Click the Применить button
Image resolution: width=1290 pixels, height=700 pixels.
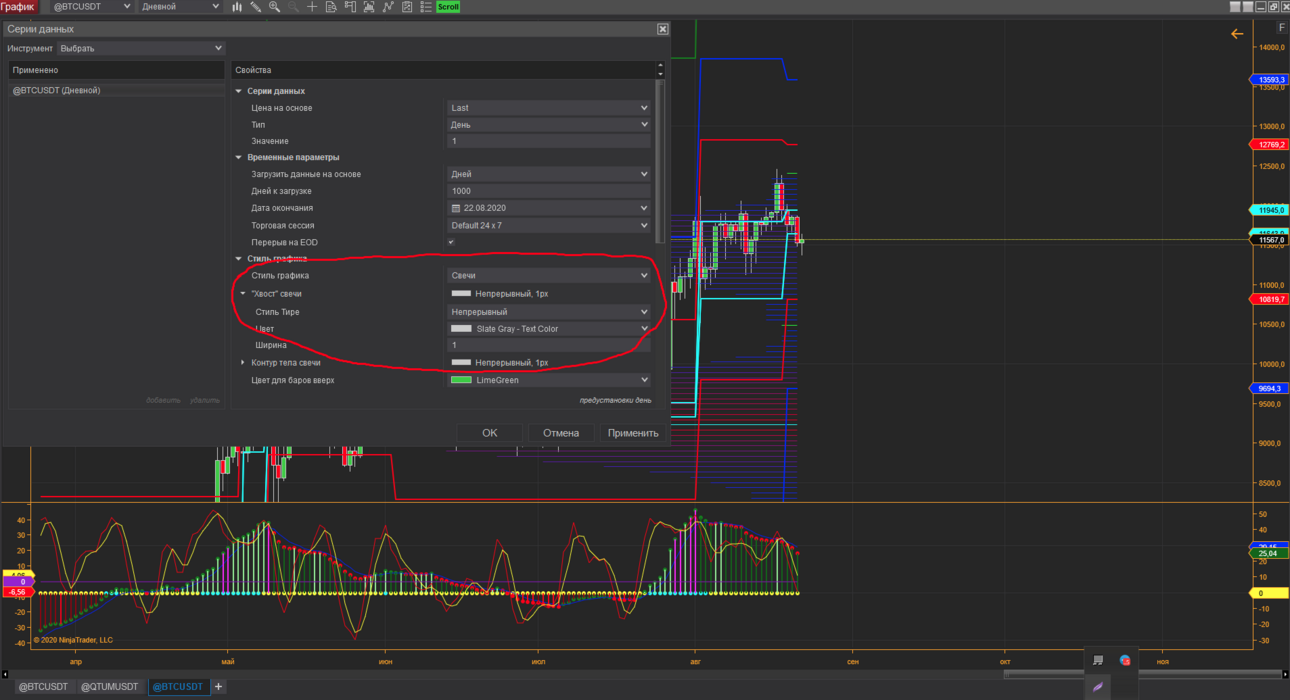pos(633,433)
